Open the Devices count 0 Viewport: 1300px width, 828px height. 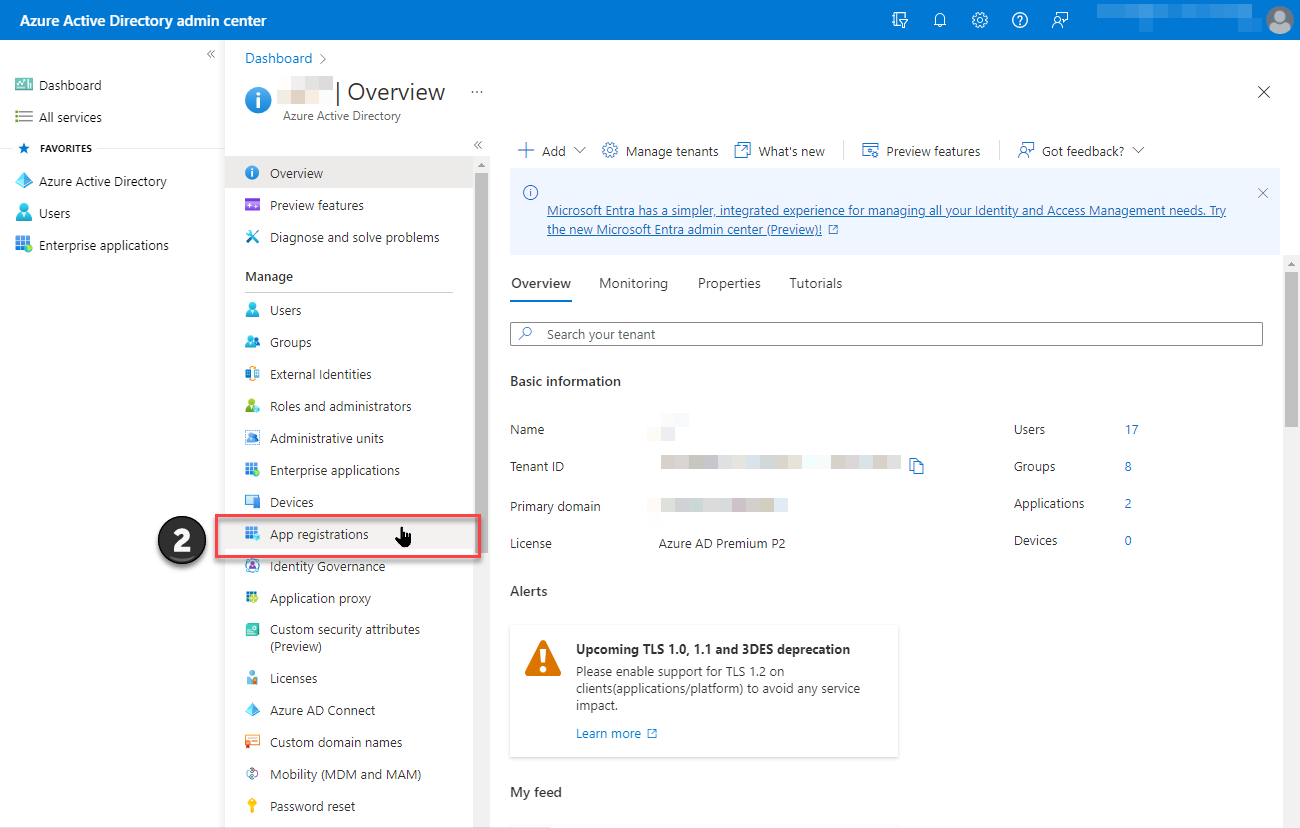1128,541
